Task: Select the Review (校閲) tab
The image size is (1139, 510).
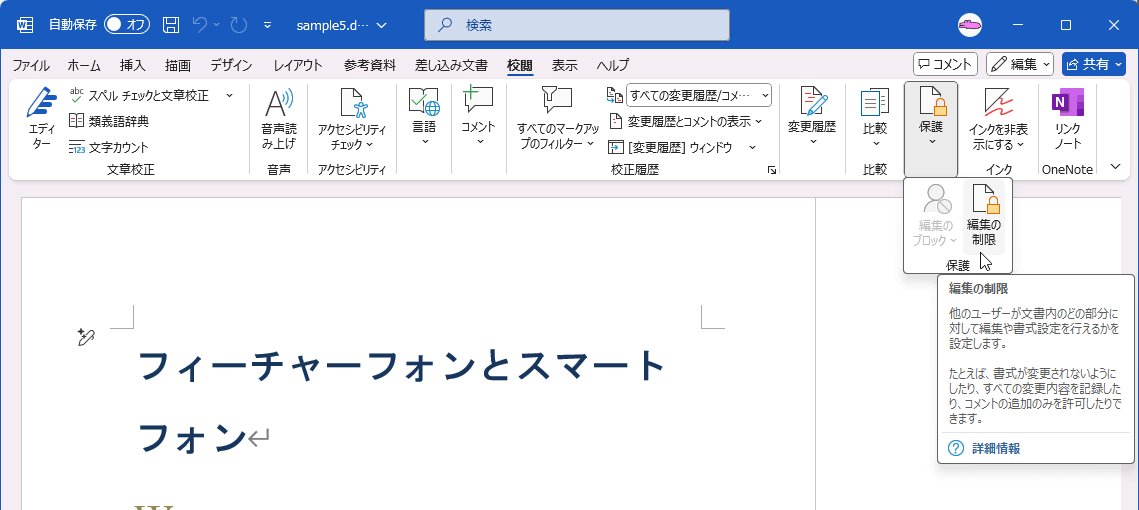Action: point(520,65)
